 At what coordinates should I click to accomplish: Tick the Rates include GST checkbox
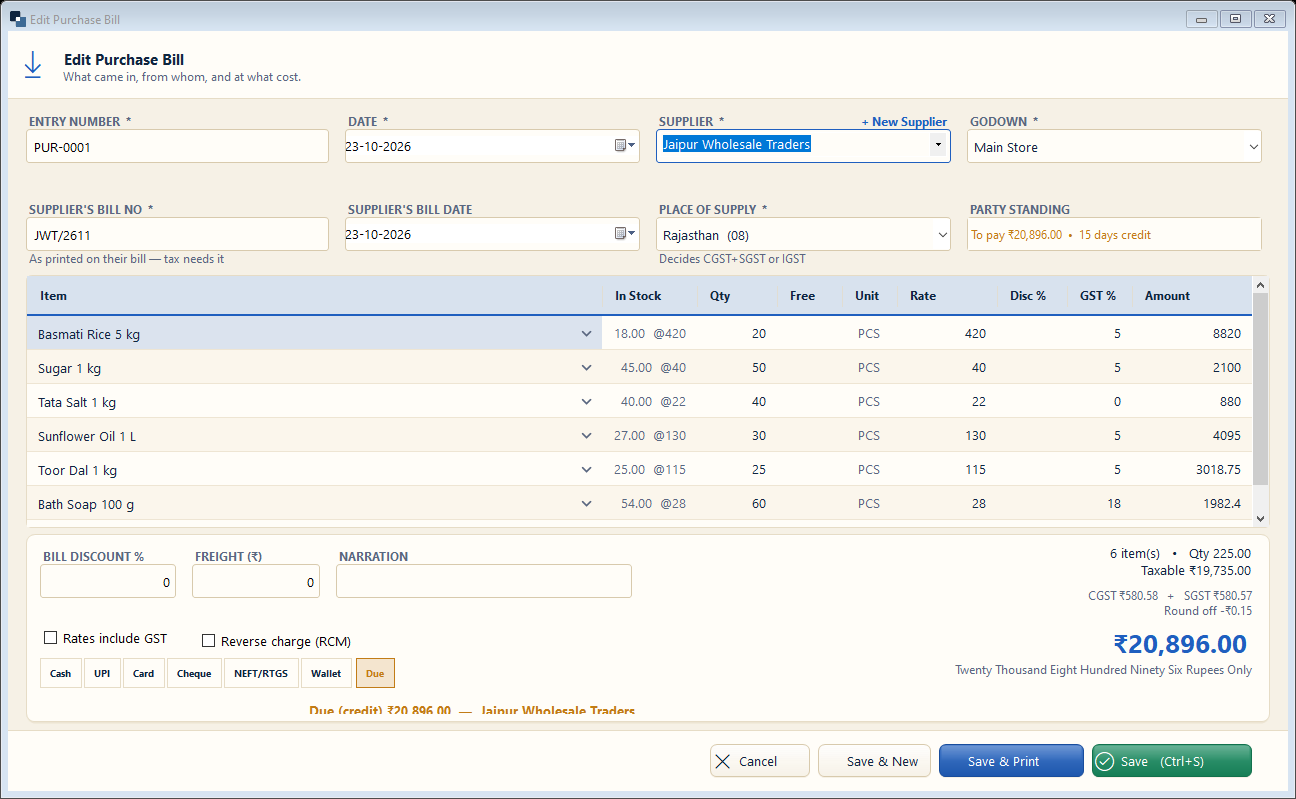point(50,638)
